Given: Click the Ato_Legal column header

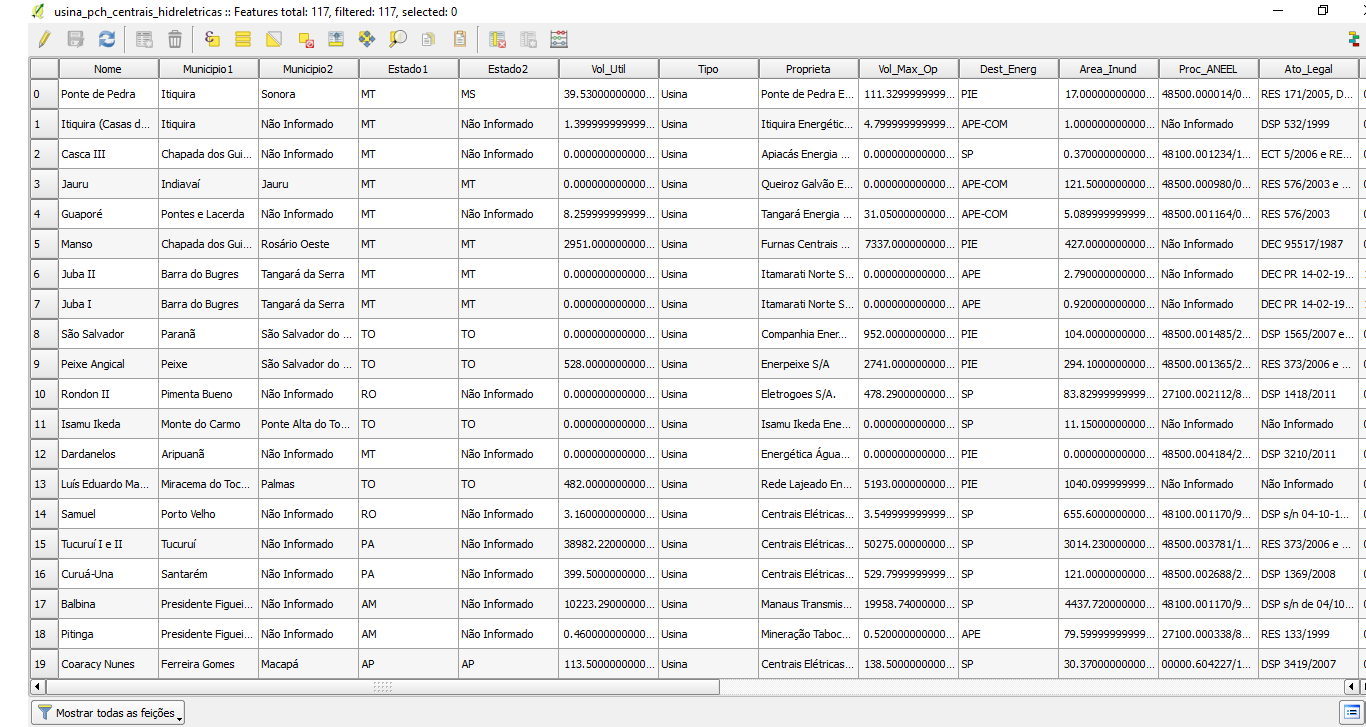Looking at the screenshot, I should [1308, 69].
